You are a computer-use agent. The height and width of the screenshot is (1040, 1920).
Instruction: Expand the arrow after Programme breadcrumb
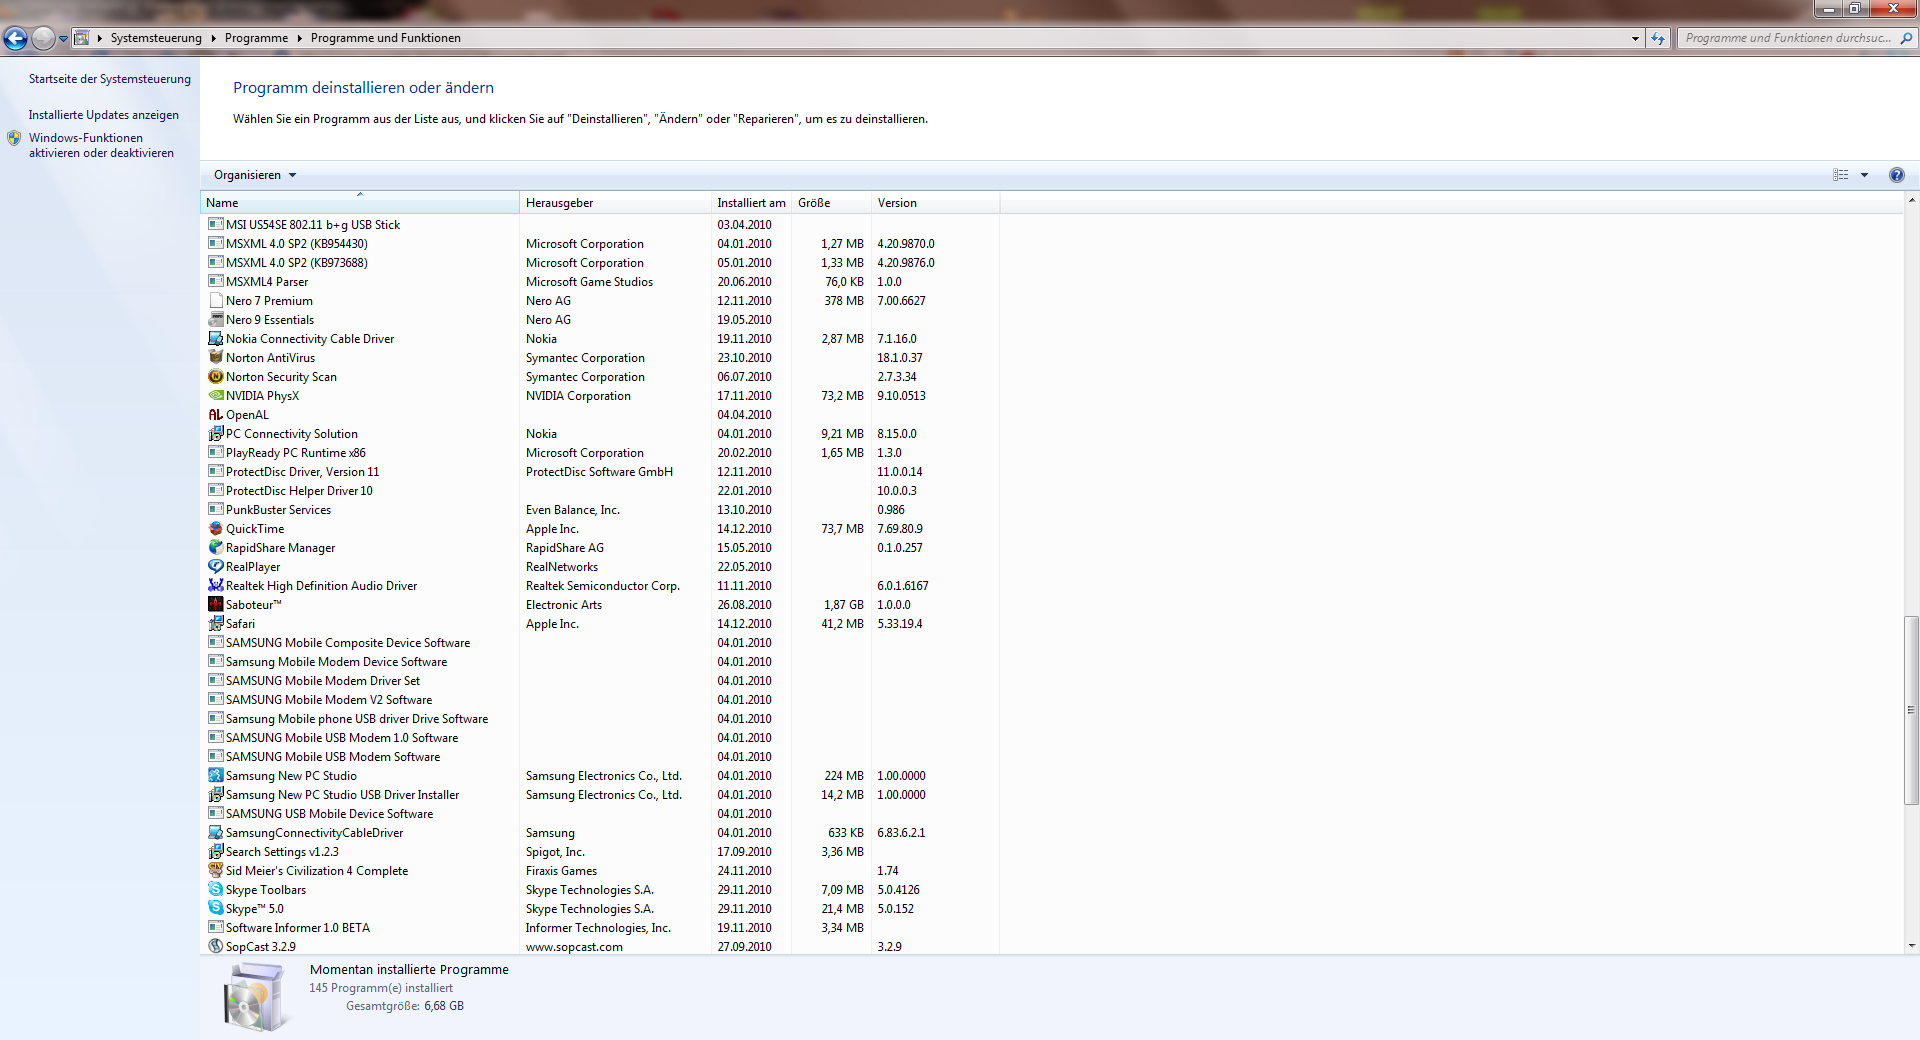tap(299, 38)
